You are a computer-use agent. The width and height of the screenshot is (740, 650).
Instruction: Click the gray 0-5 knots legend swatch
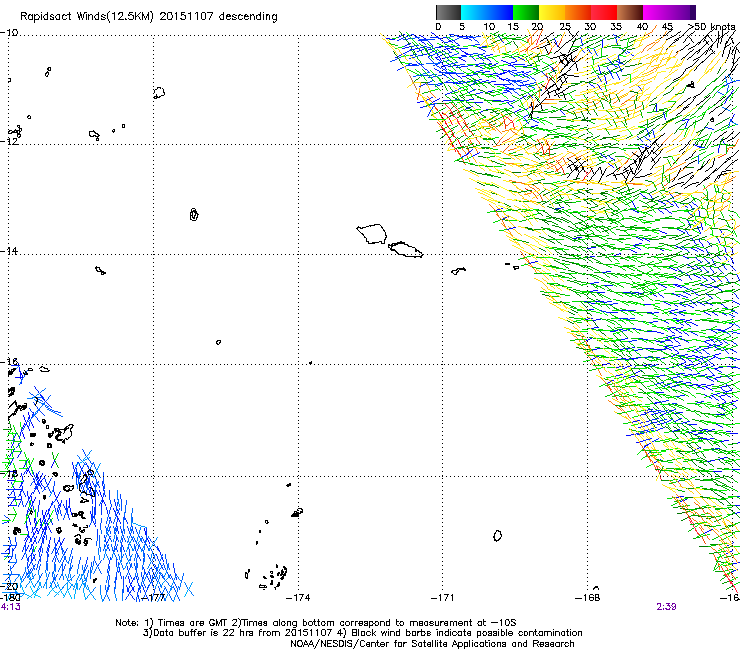tap(448, 12)
